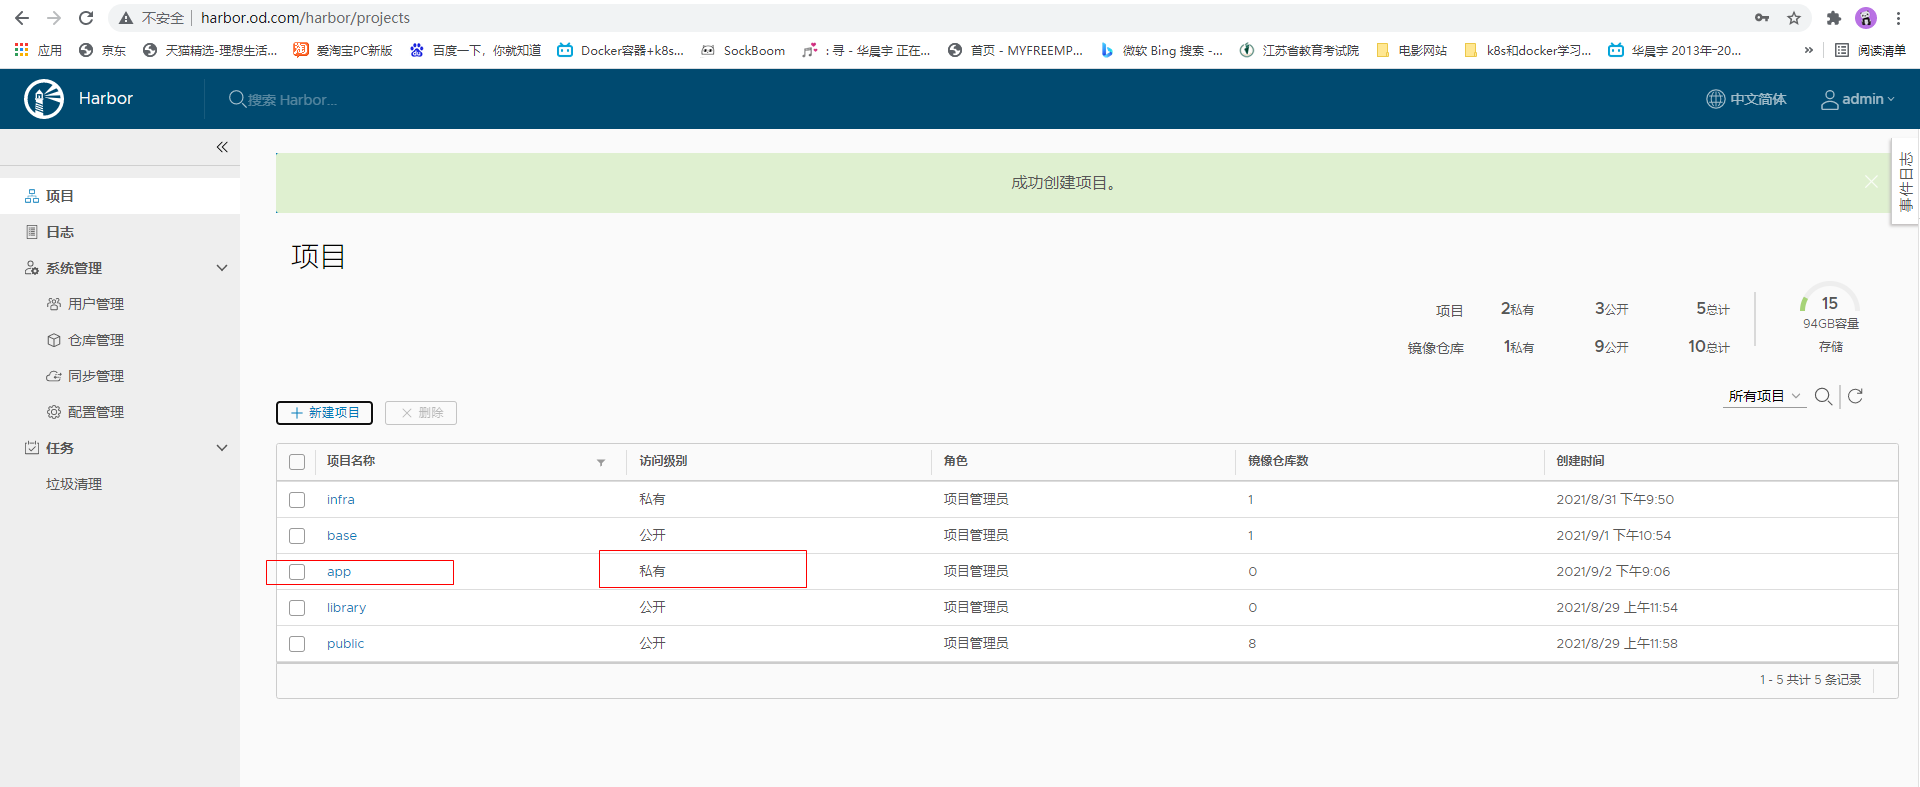Sort by 访问级别 column header
This screenshot has width=1920, height=787.
[x=663, y=461]
